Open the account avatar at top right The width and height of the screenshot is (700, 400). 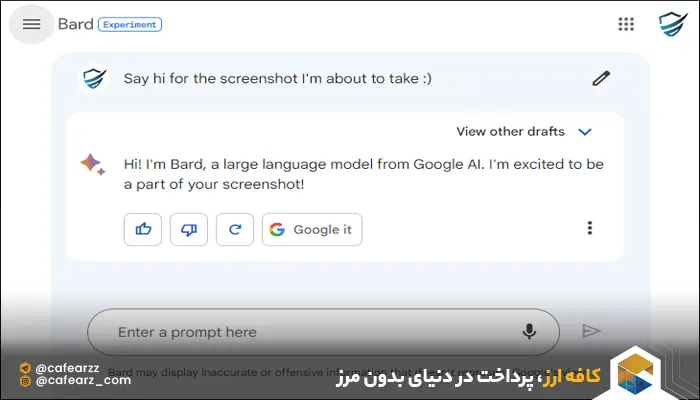click(673, 24)
